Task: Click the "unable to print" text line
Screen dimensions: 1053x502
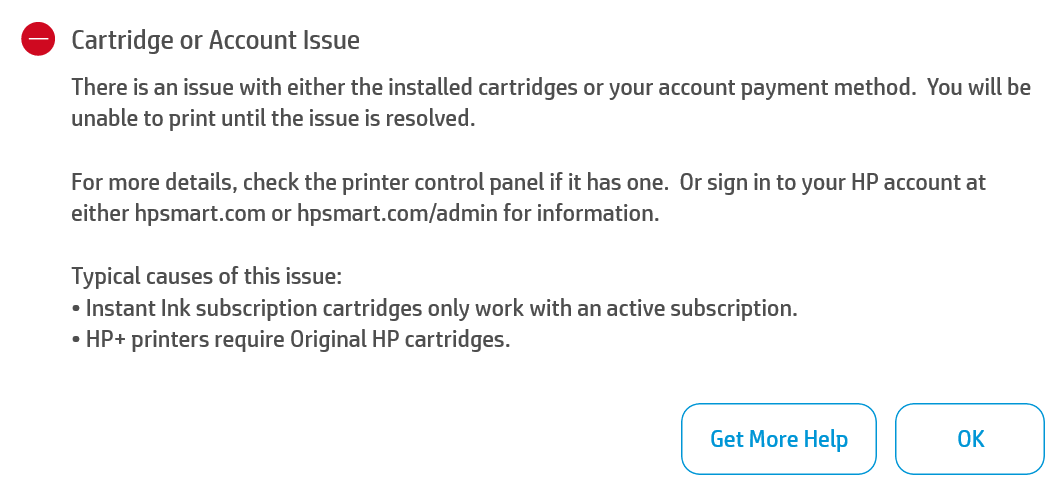Action: (x=272, y=118)
